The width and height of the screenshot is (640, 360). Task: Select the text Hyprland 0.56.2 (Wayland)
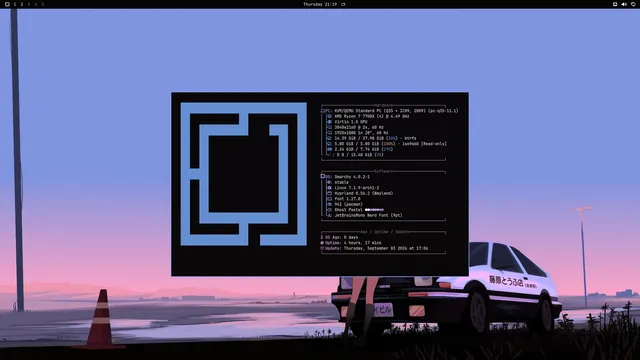coord(364,193)
